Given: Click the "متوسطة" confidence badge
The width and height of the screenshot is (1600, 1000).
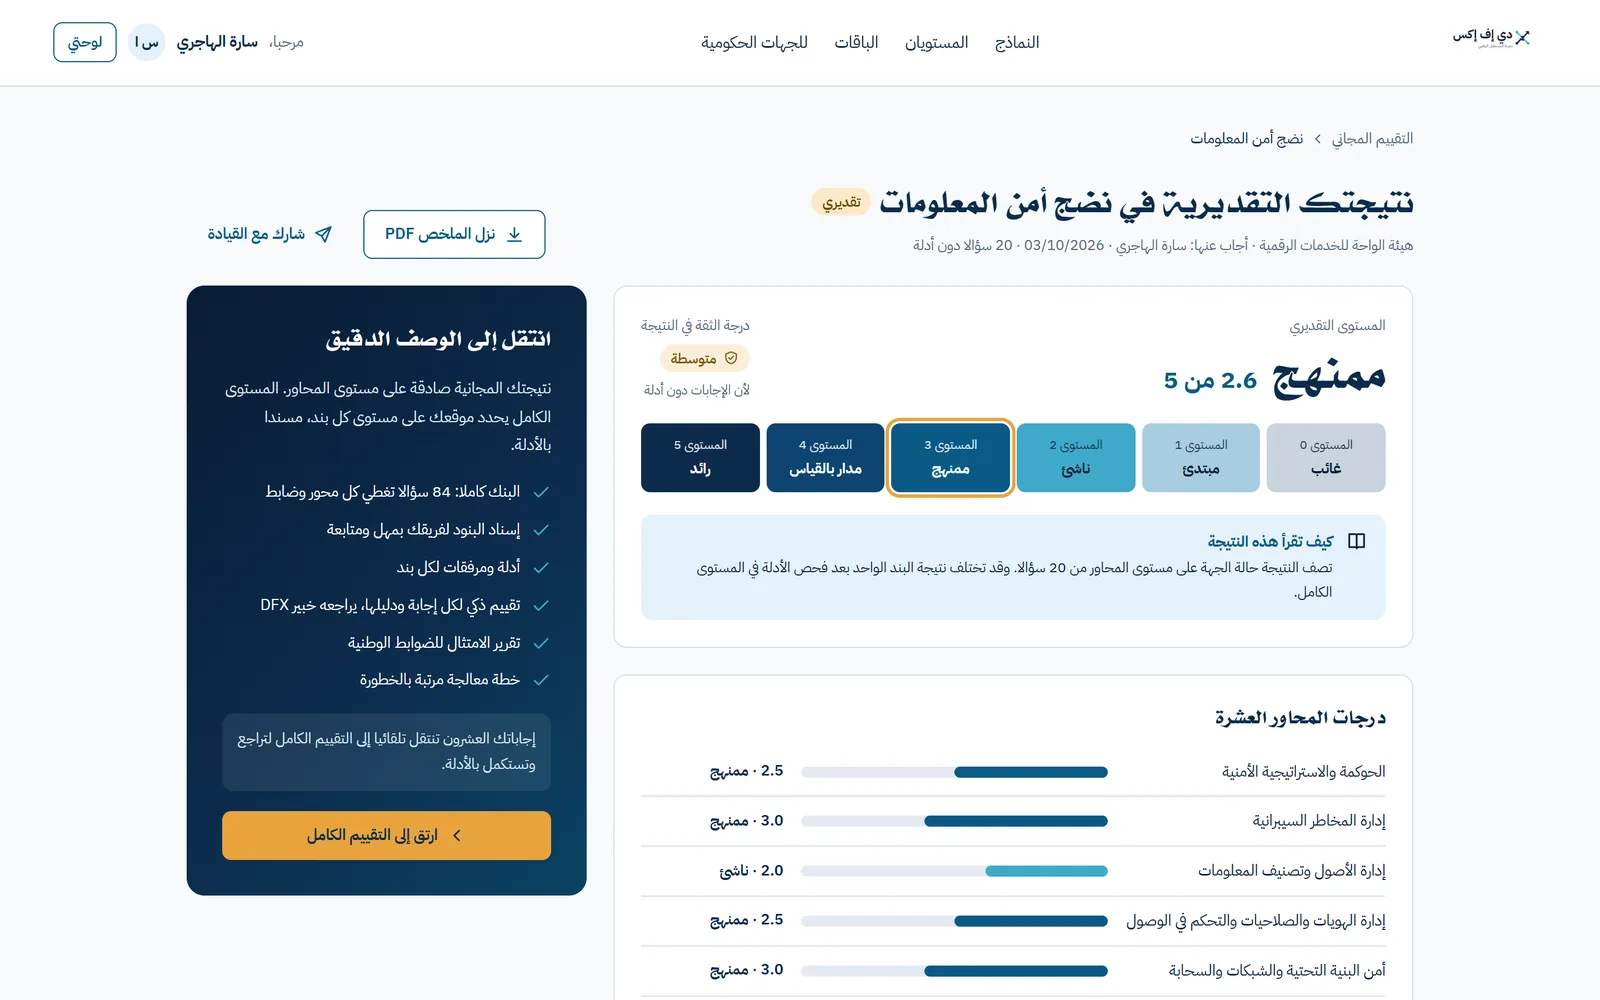Looking at the screenshot, I should pos(704,358).
